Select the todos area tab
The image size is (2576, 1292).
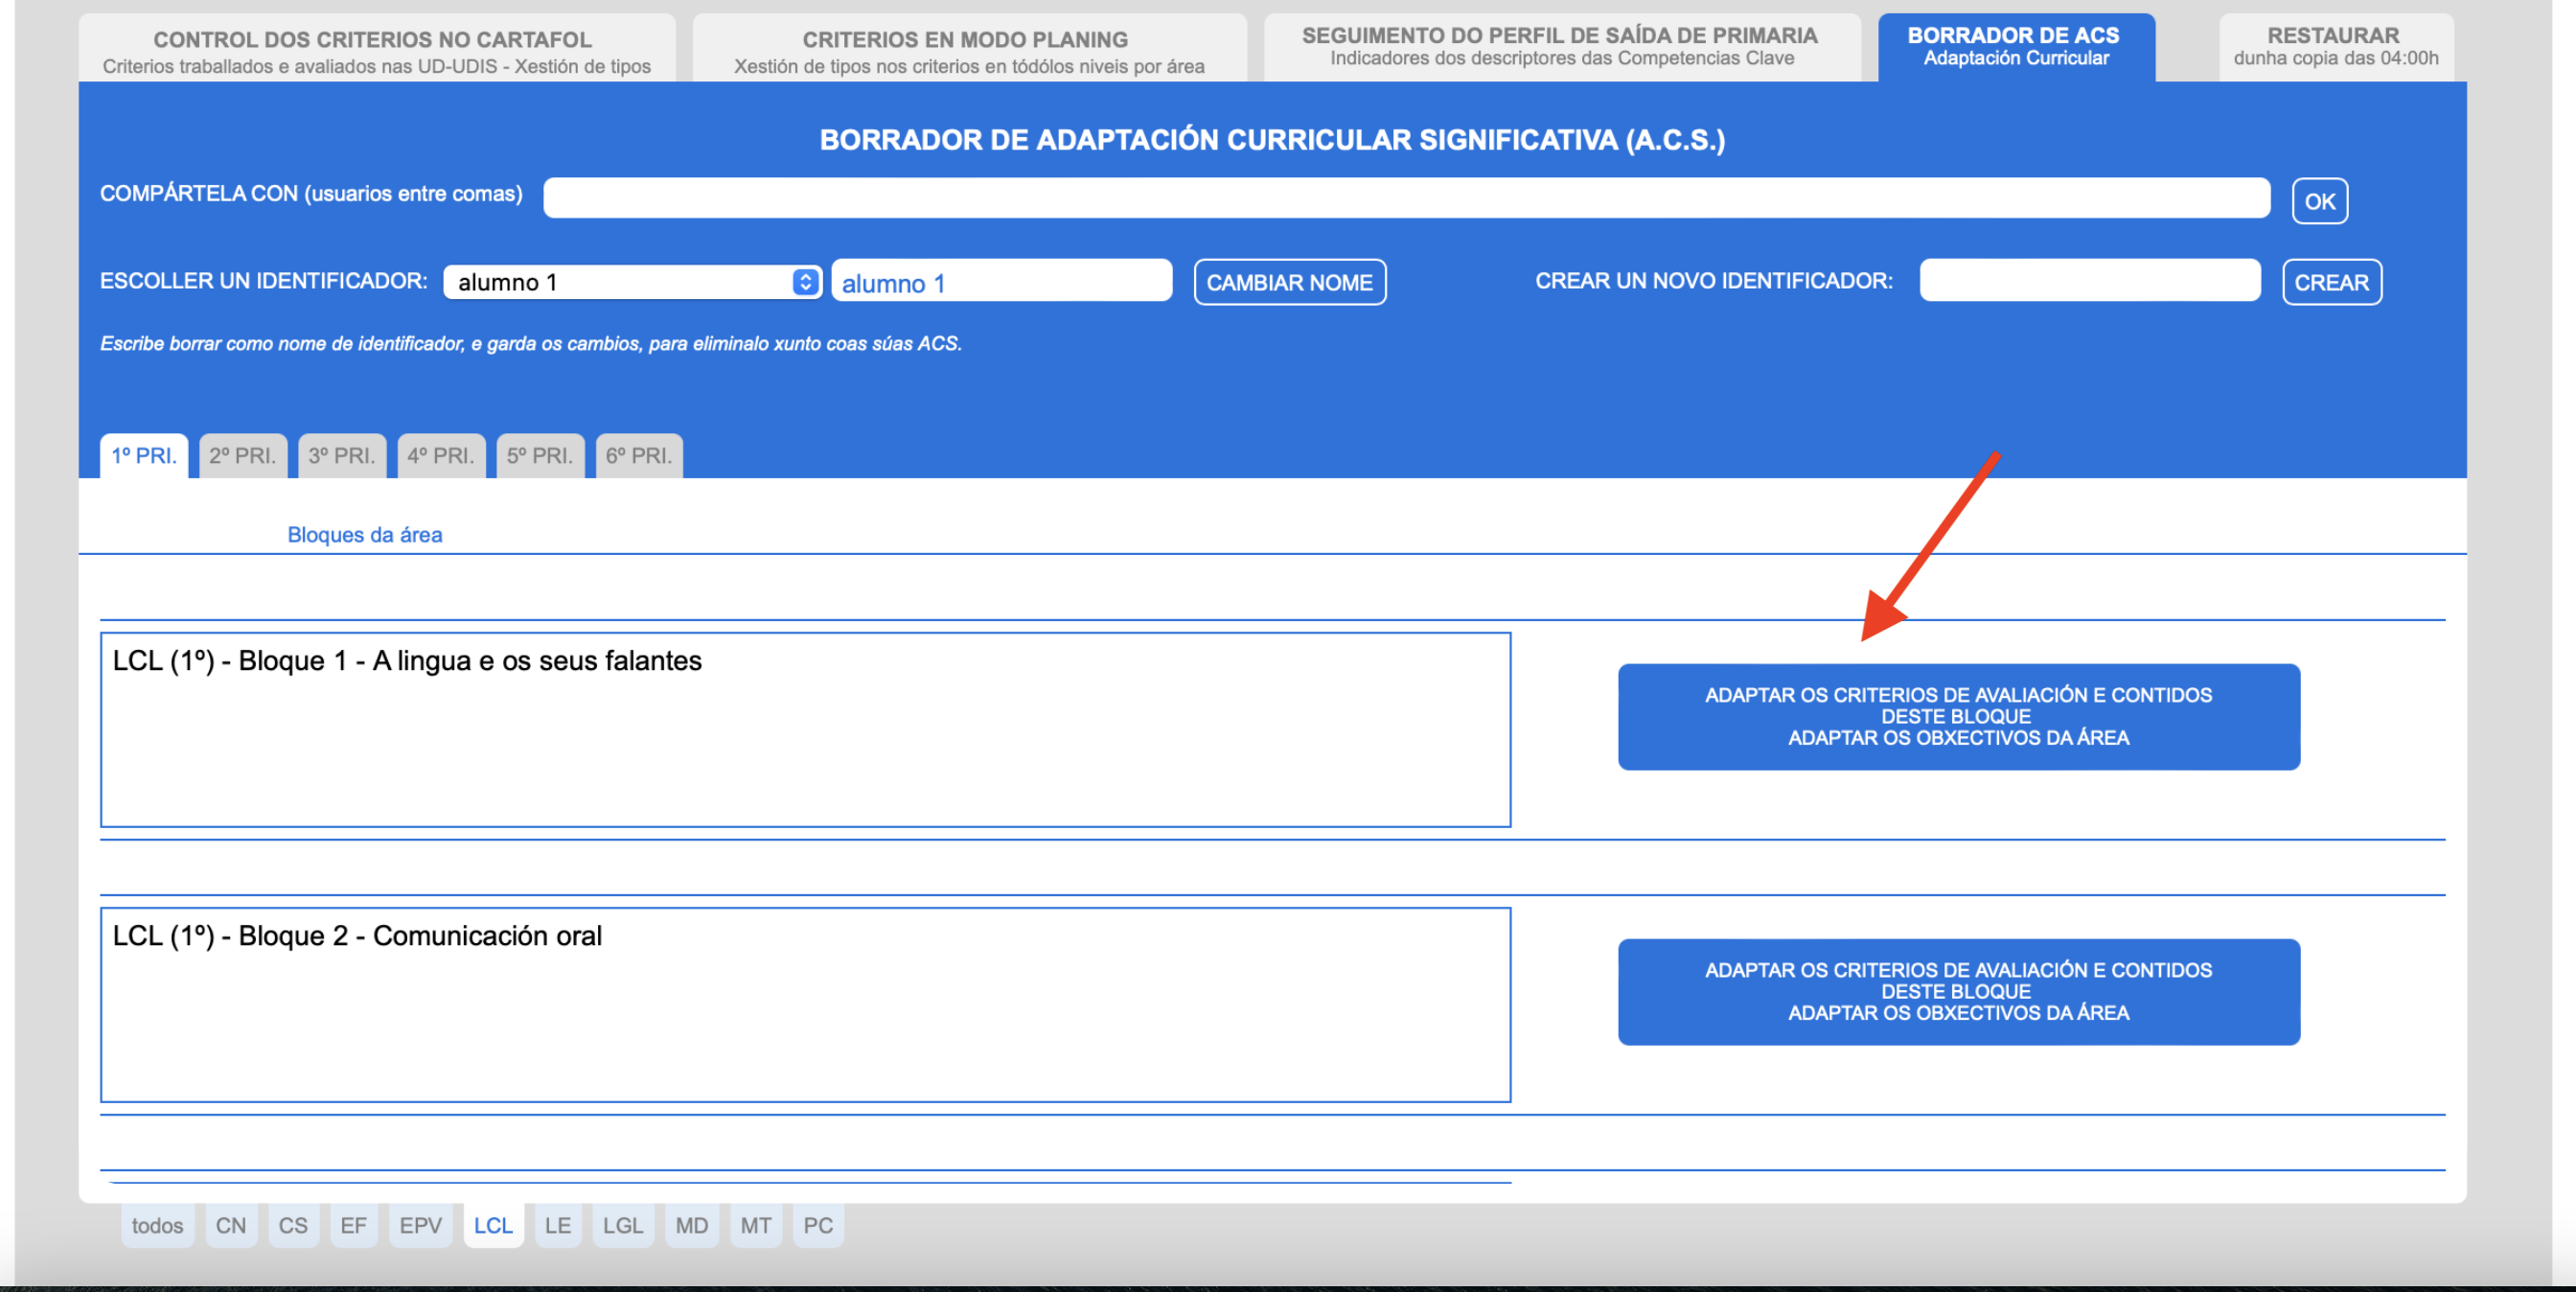(x=157, y=1225)
